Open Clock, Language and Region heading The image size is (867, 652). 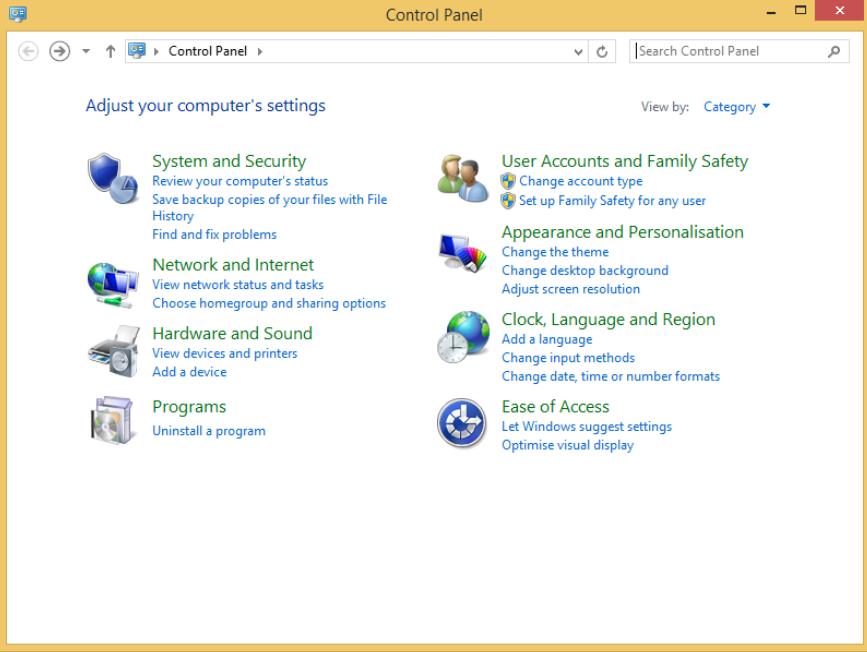point(608,320)
